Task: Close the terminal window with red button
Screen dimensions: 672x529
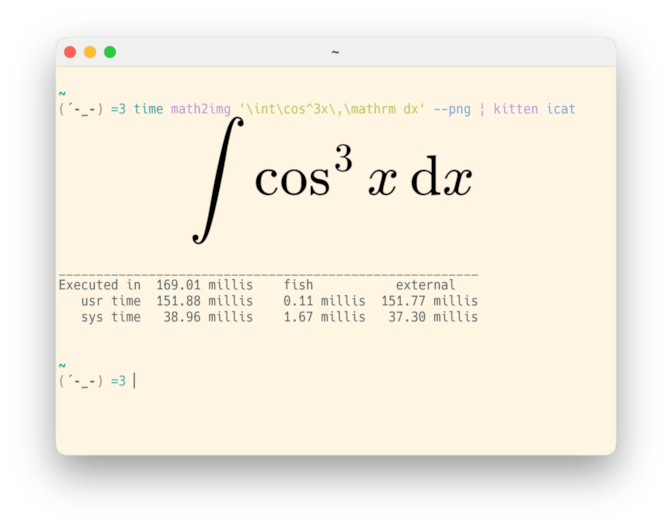Action: pyautogui.click(x=70, y=52)
